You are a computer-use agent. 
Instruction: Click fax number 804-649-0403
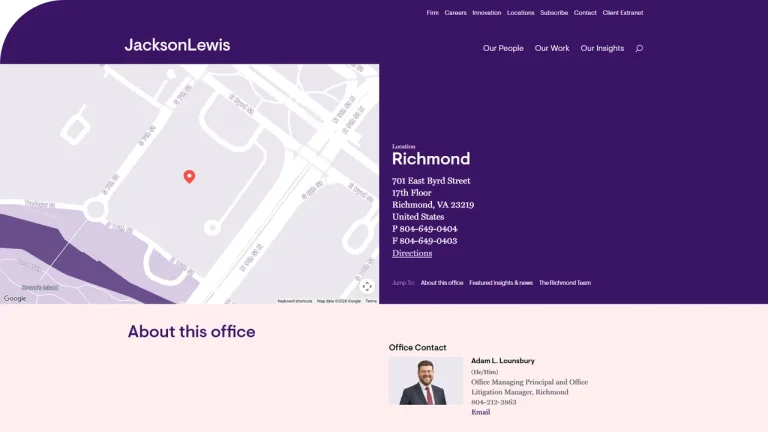click(x=428, y=241)
